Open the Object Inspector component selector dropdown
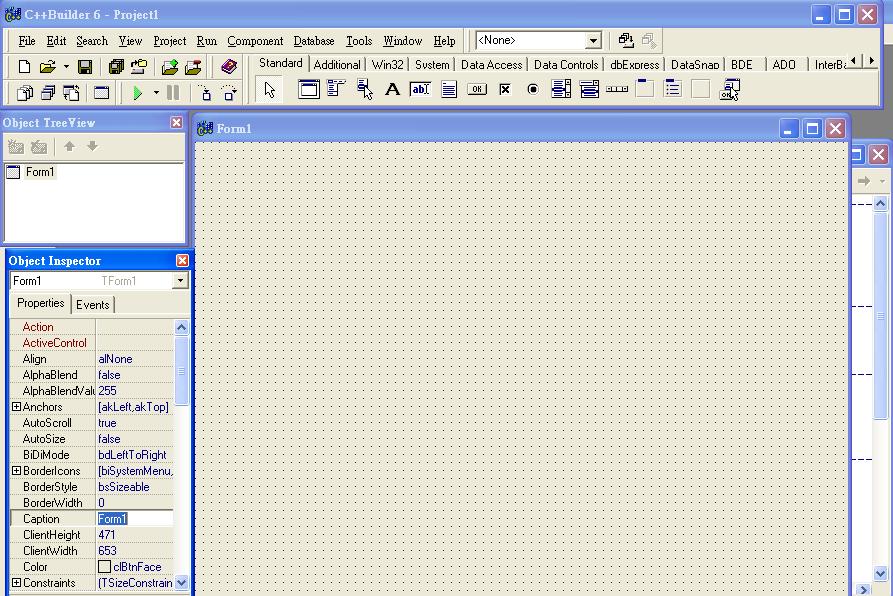The image size is (893, 596). pyautogui.click(x=180, y=281)
